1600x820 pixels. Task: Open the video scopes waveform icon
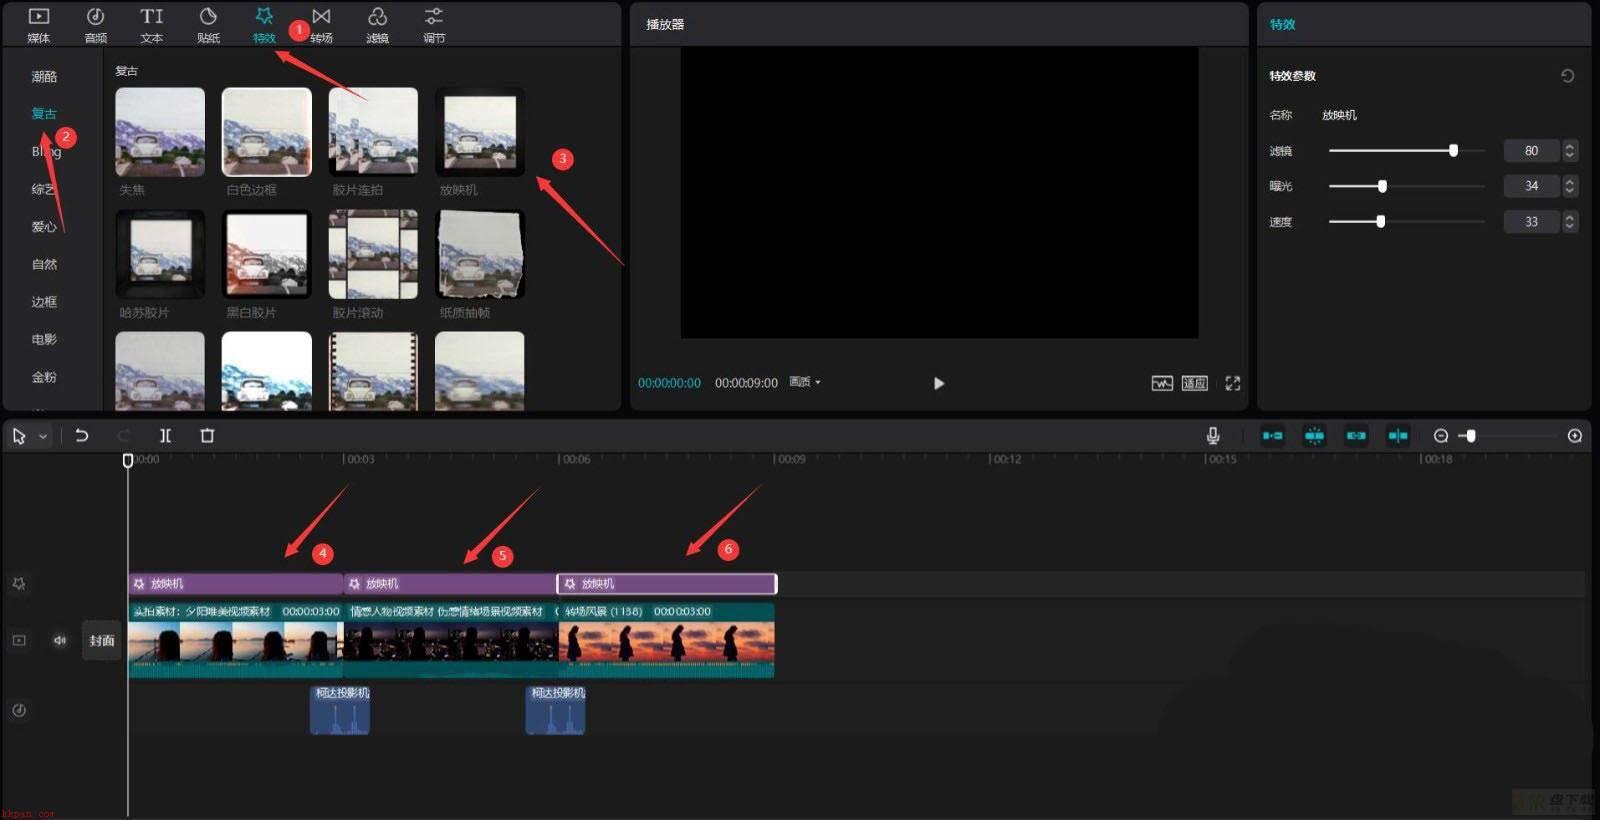pyautogui.click(x=1162, y=383)
